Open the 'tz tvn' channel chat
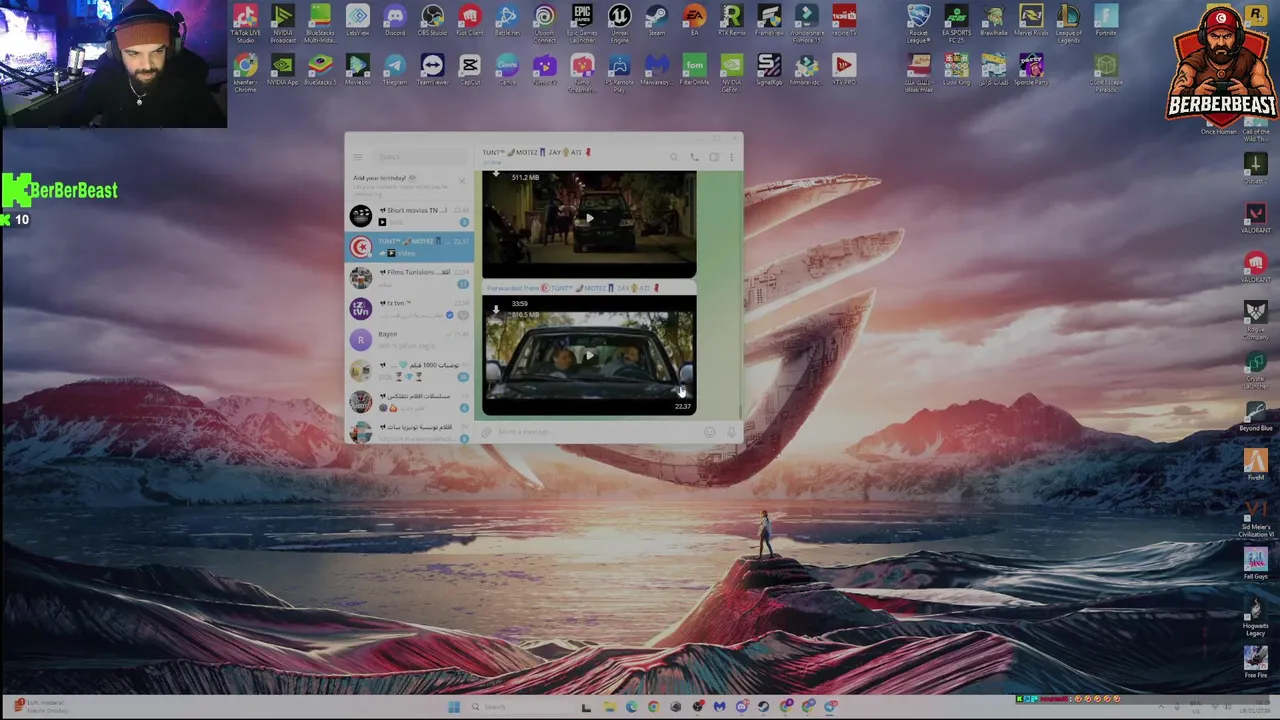 [409, 308]
